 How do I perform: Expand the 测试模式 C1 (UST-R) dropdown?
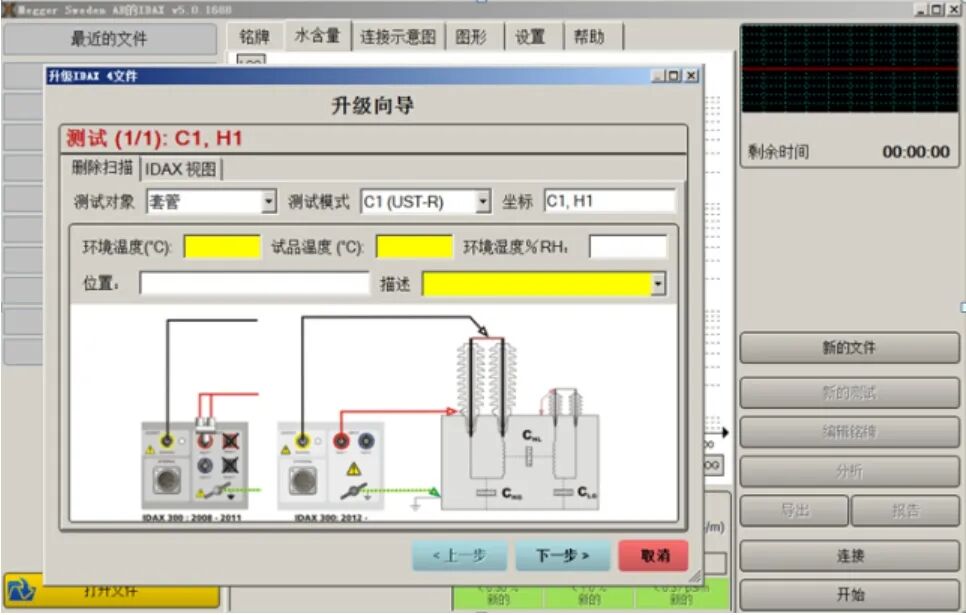[x=483, y=202]
